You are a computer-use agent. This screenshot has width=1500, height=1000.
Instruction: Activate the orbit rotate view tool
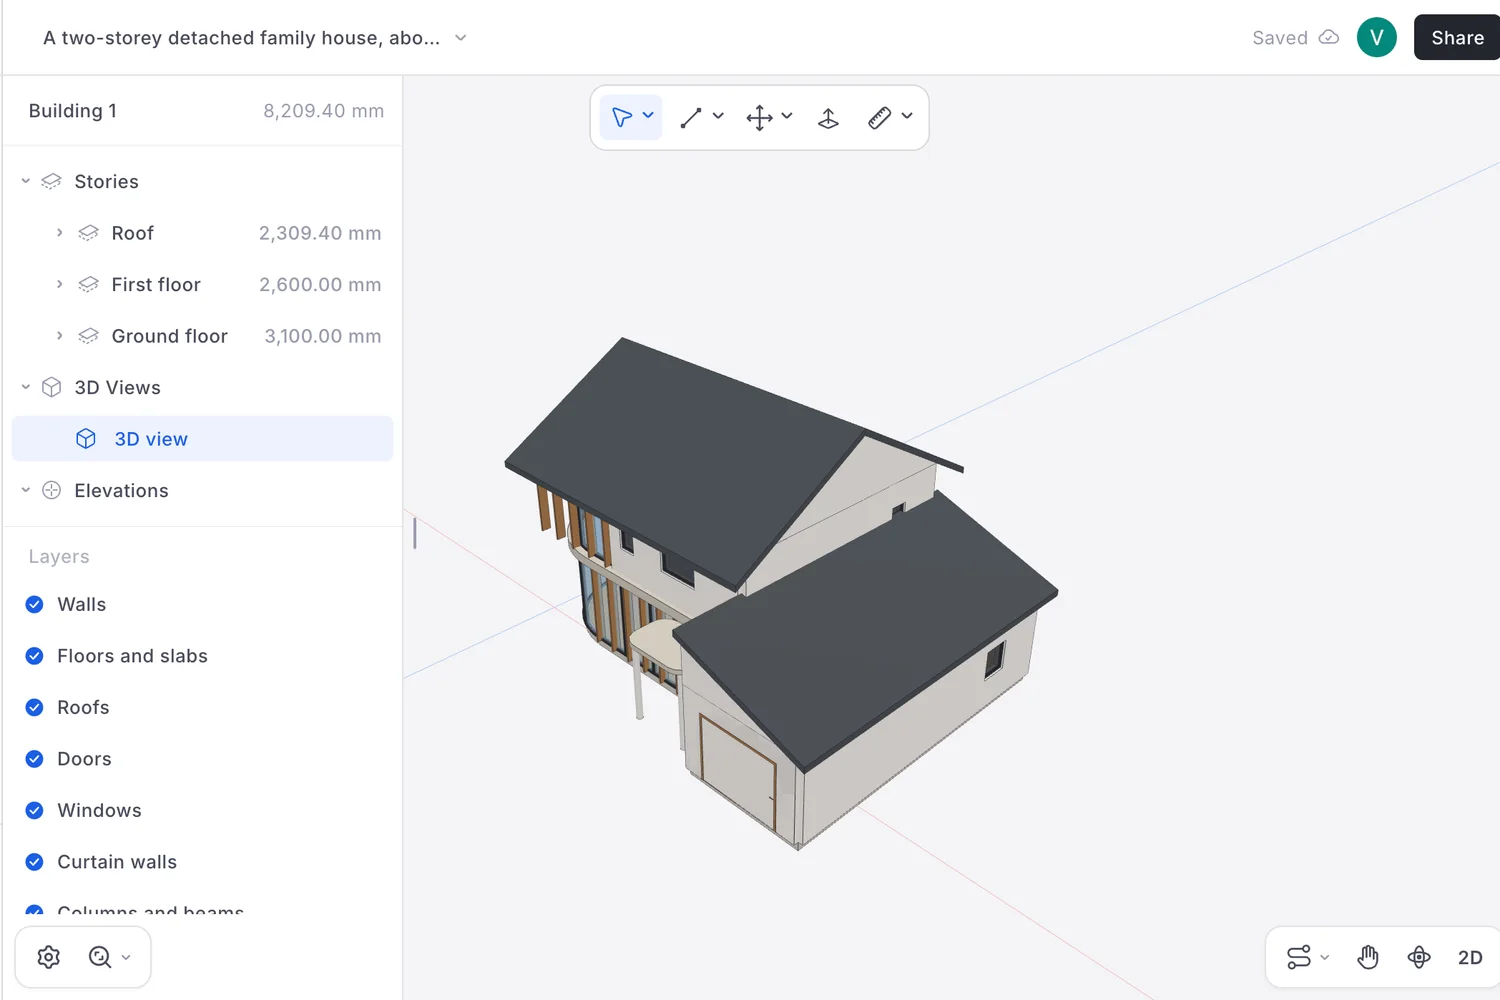(1418, 957)
